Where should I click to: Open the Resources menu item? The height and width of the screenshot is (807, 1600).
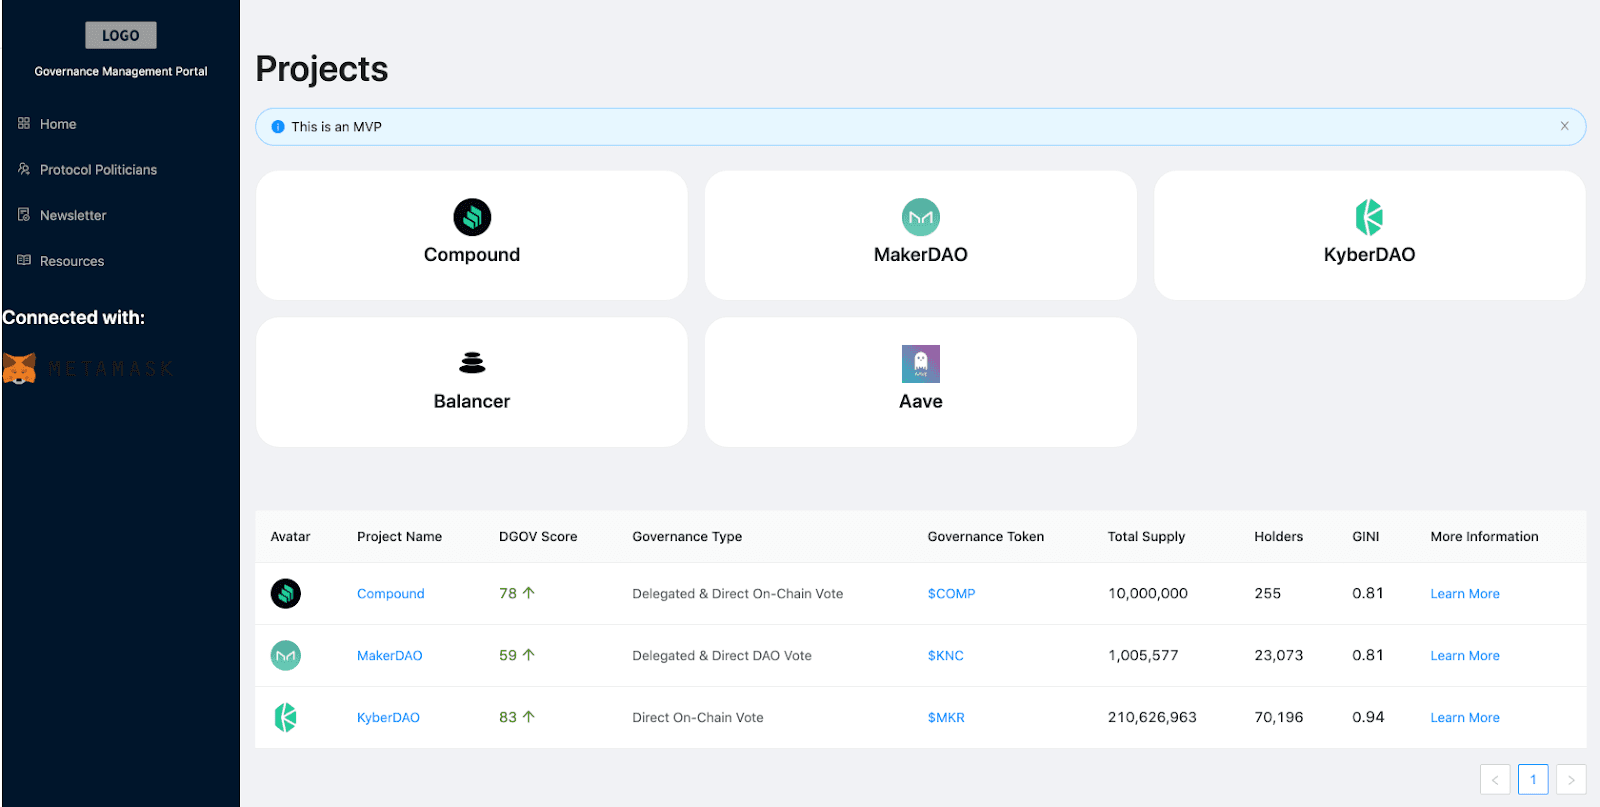72,261
